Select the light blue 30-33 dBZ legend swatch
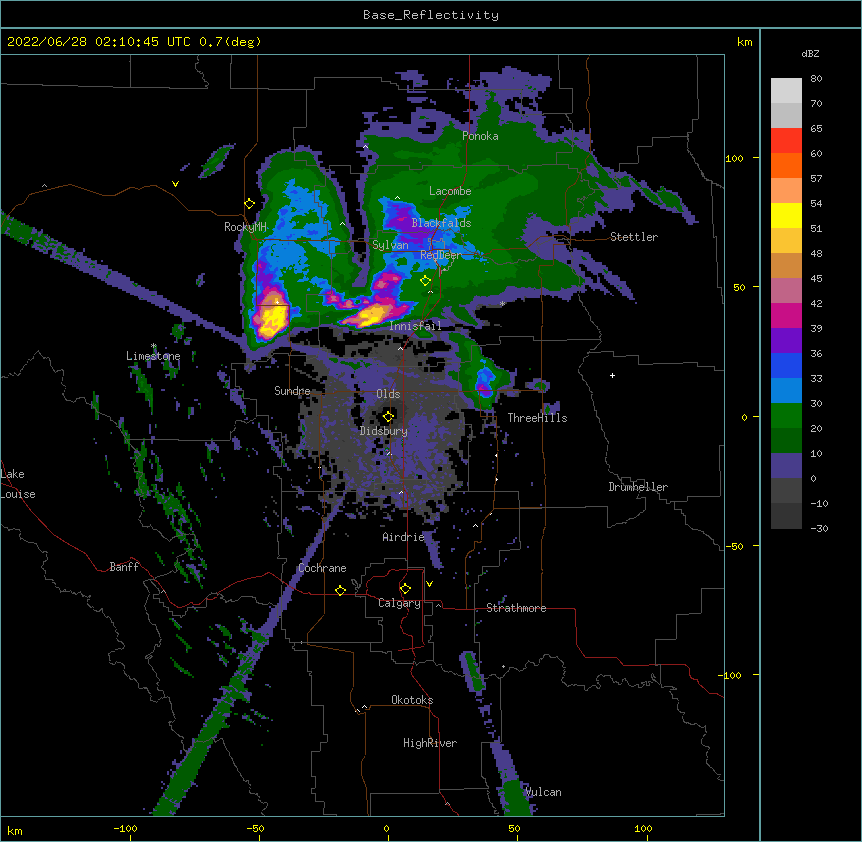This screenshot has width=862, height=842. pos(786,391)
